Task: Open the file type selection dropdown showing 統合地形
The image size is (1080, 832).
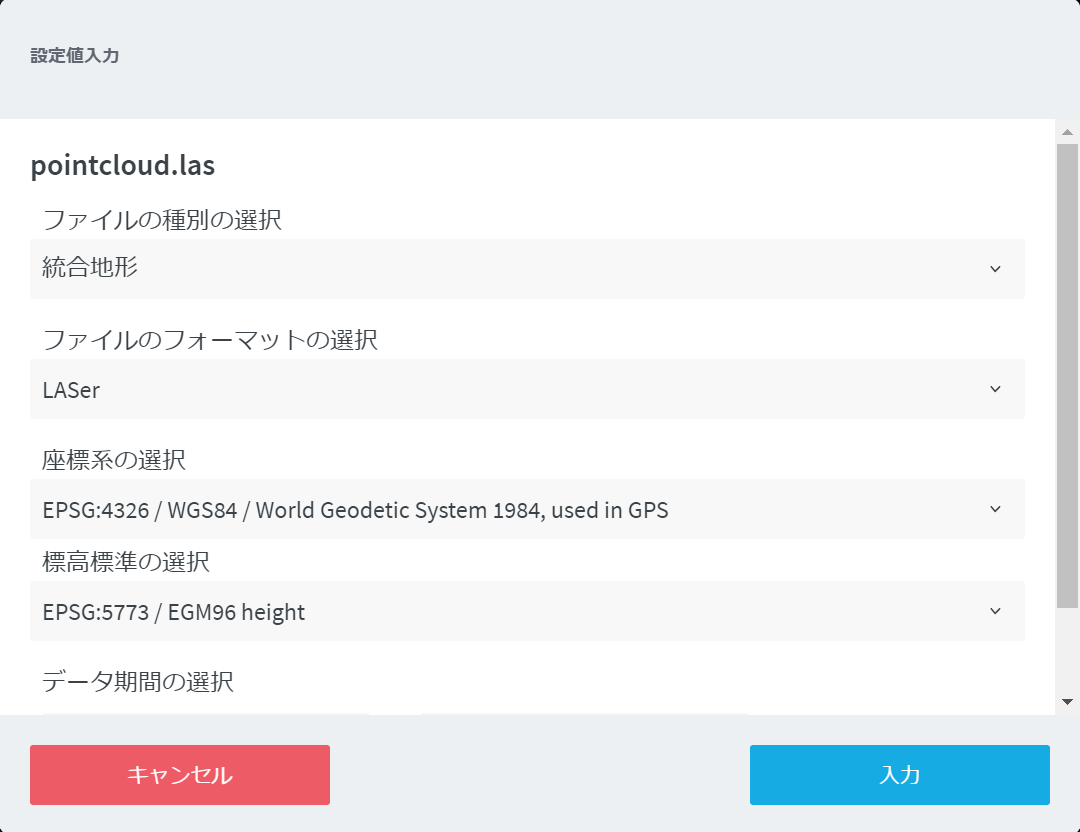Action: pyautogui.click(x=527, y=269)
